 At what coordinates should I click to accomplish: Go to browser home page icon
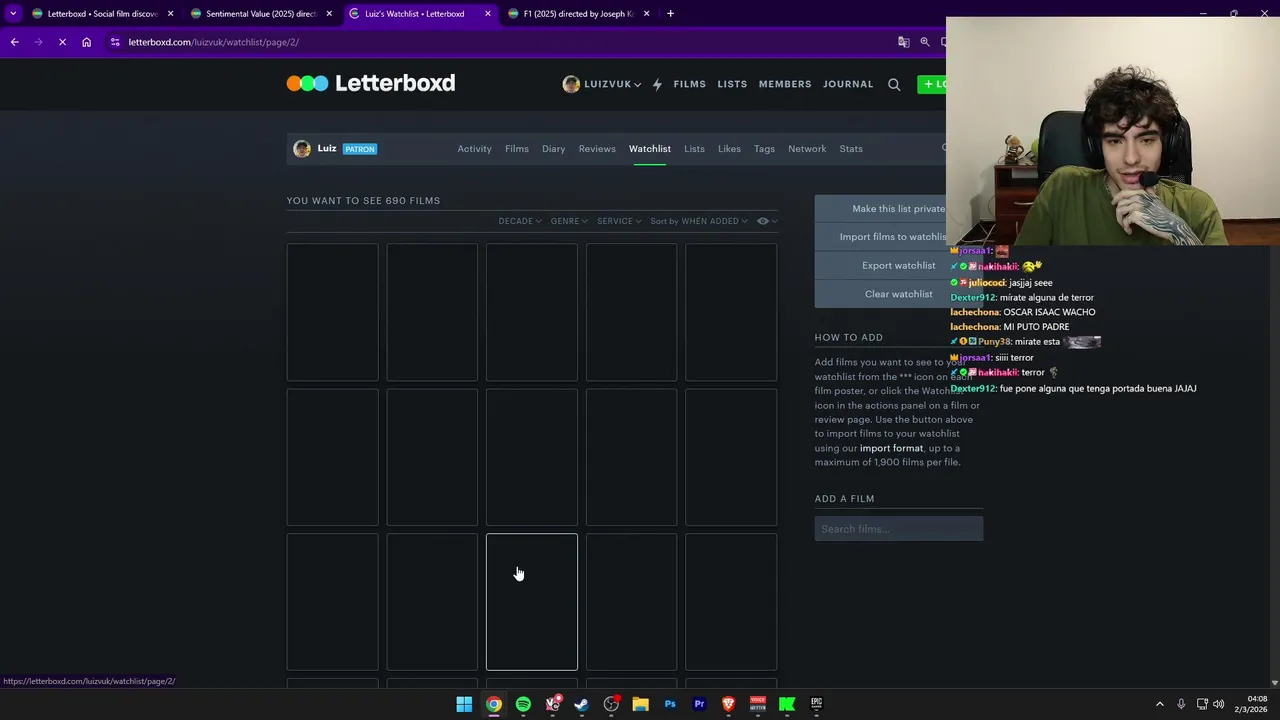coord(87,42)
